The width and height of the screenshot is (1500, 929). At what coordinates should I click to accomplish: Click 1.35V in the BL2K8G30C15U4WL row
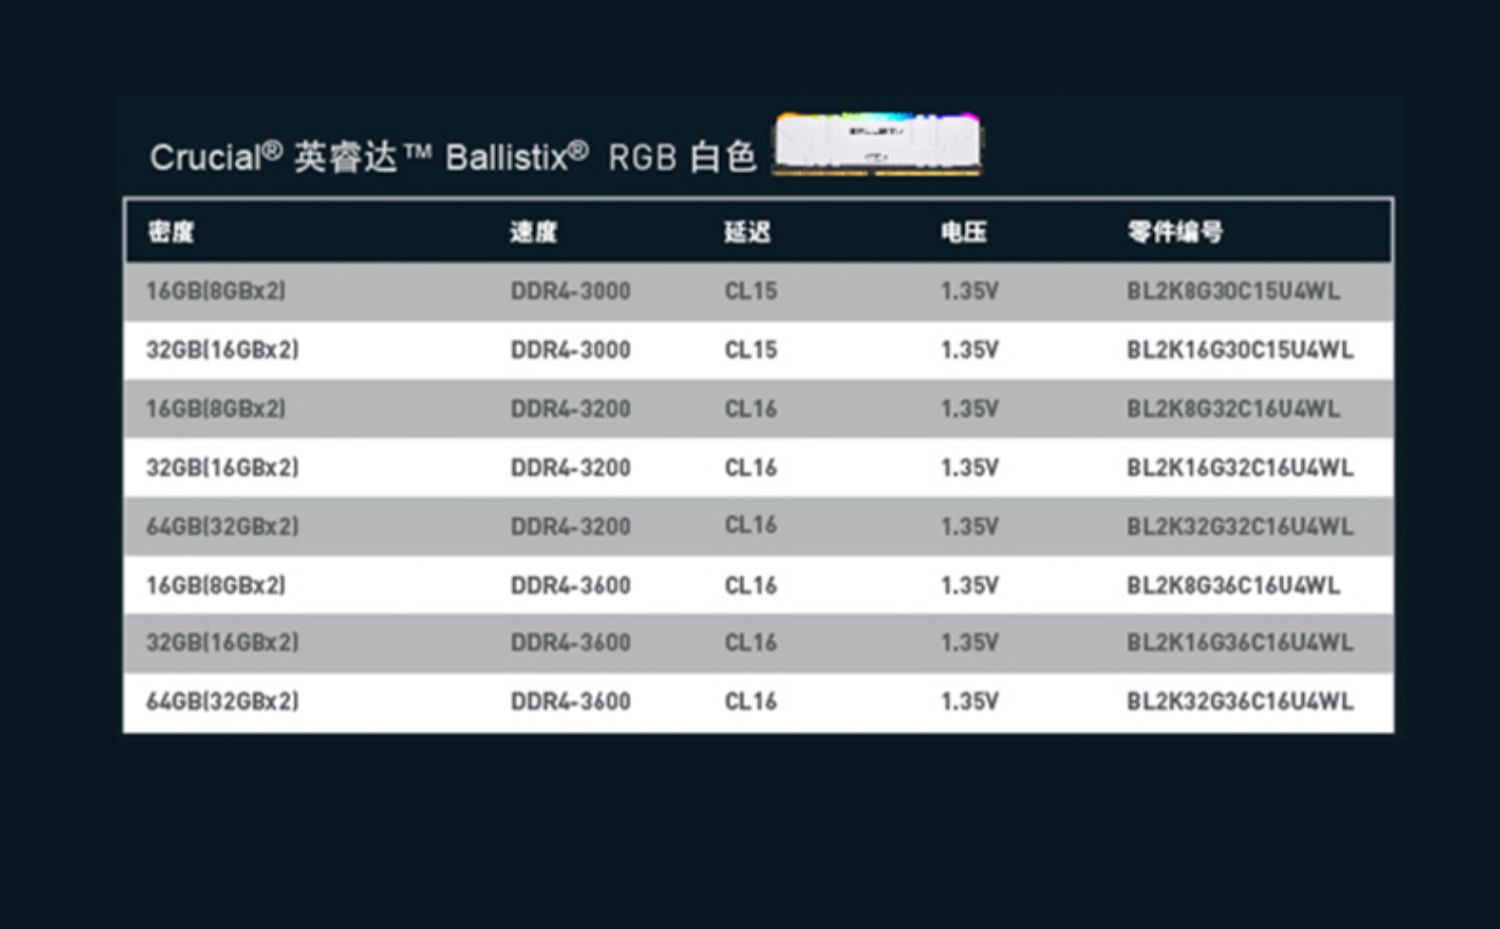point(969,291)
